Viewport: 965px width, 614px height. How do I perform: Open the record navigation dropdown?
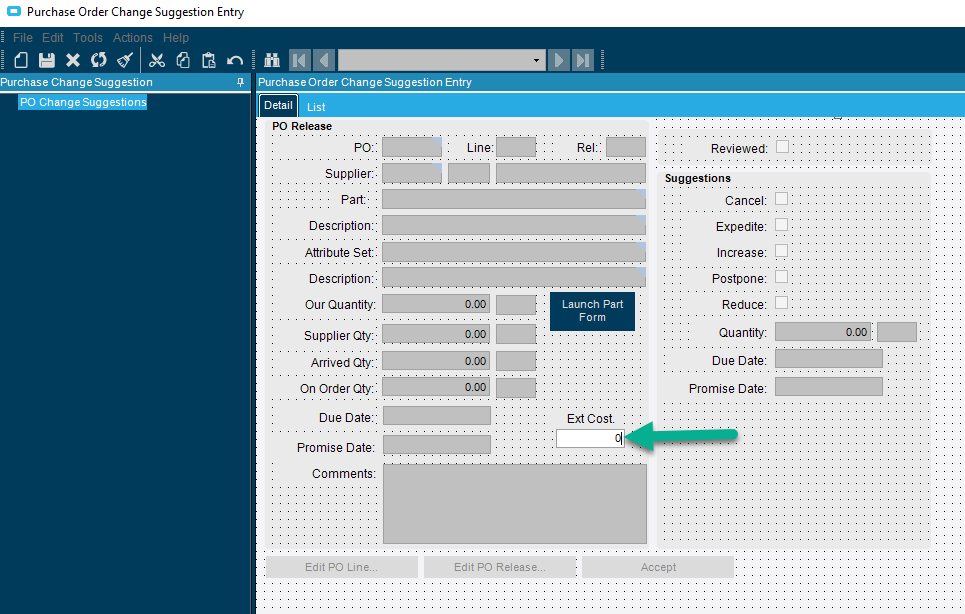click(x=536, y=60)
